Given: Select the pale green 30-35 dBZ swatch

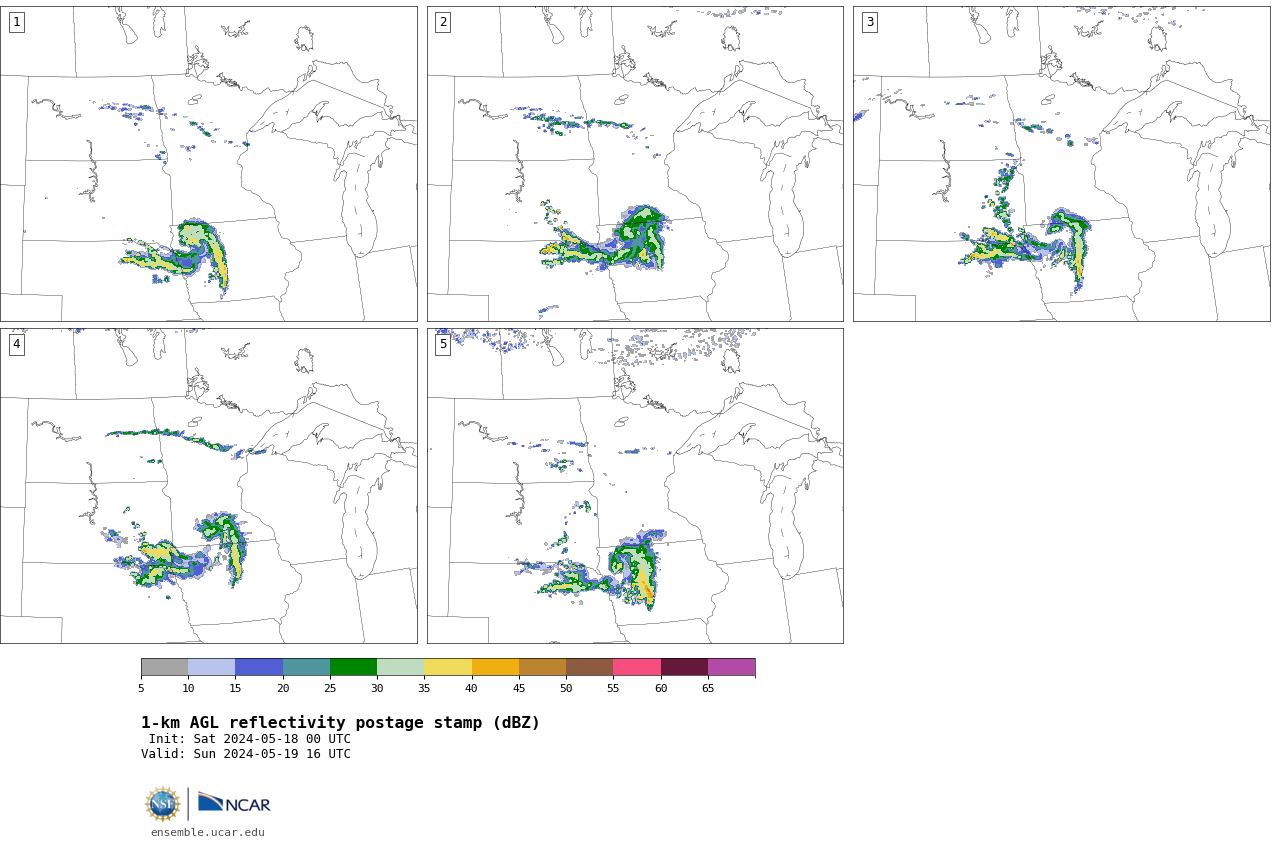Looking at the screenshot, I should point(401,667).
